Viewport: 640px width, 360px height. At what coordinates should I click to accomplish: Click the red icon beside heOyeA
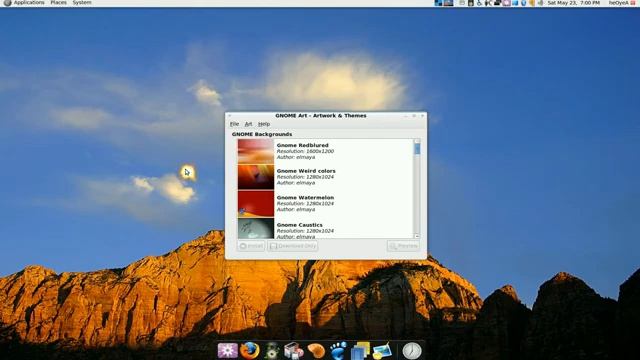pos(633,2)
